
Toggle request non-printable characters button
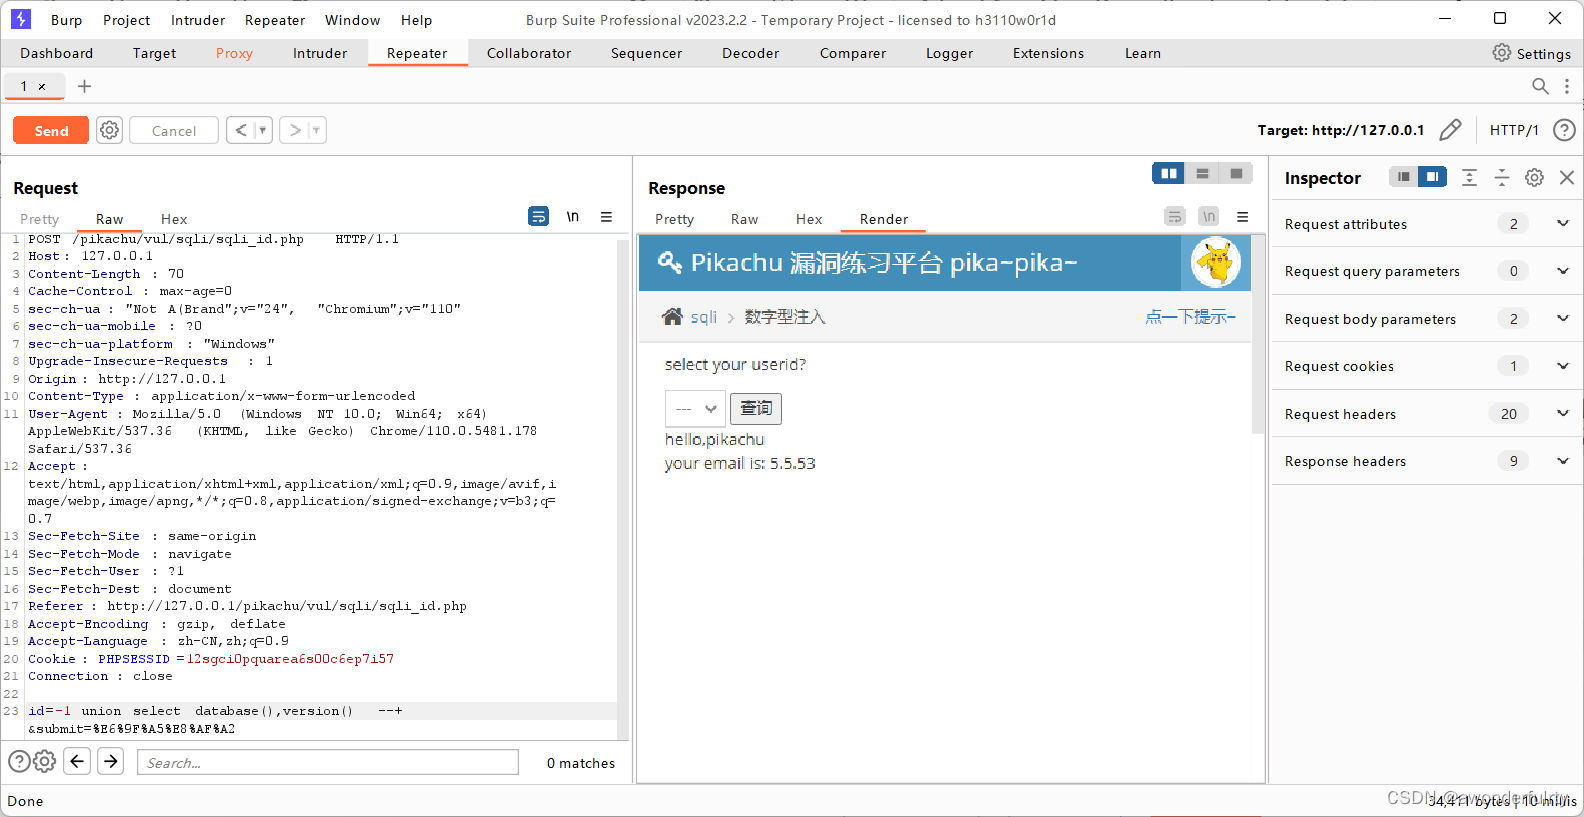tap(573, 216)
